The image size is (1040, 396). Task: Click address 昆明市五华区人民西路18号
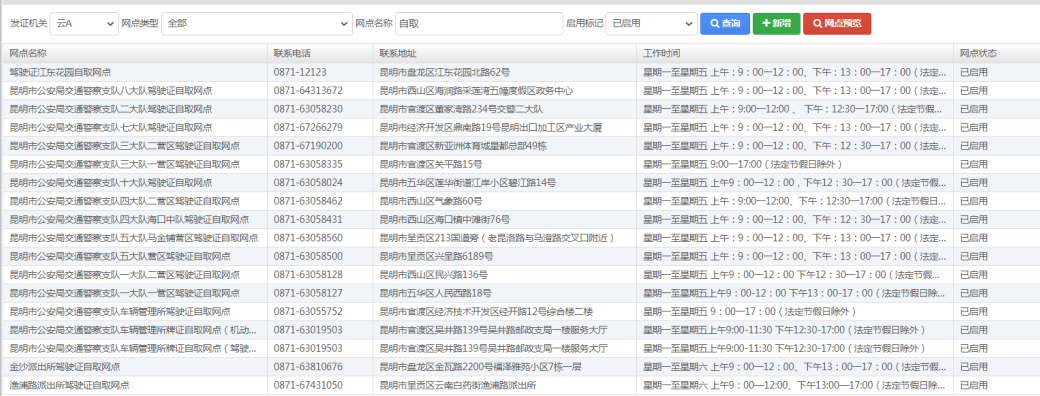[x=435, y=293]
